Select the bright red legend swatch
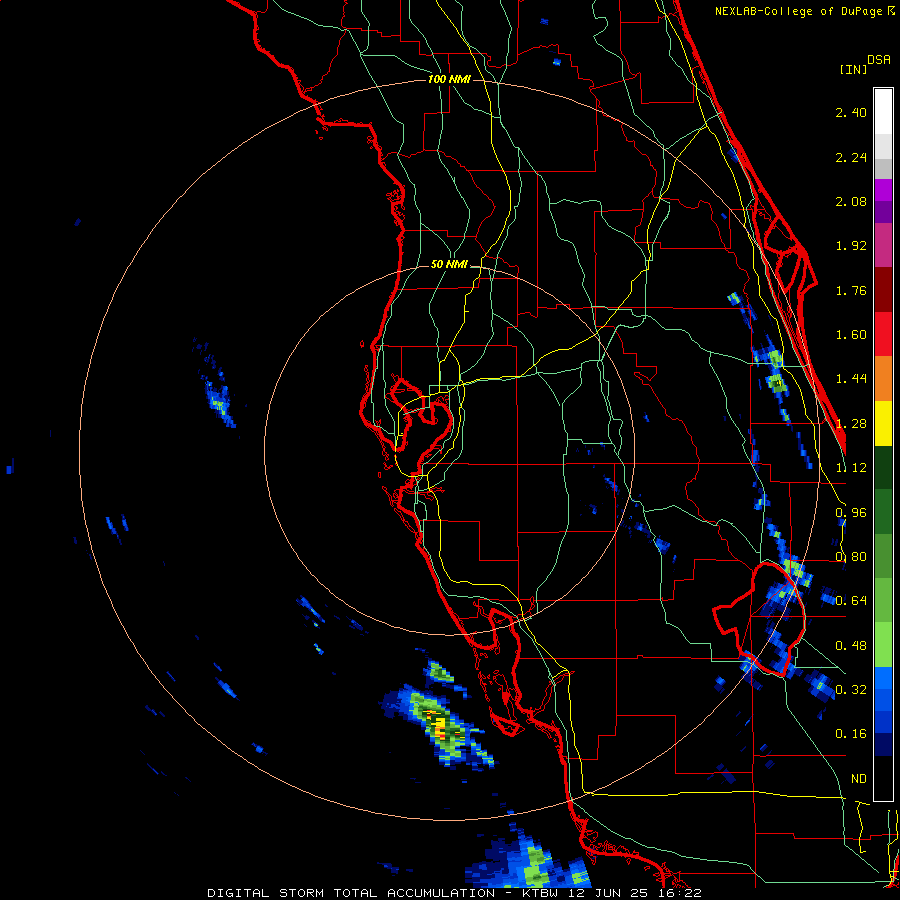Image resolution: width=900 pixels, height=900 pixels. tap(883, 334)
